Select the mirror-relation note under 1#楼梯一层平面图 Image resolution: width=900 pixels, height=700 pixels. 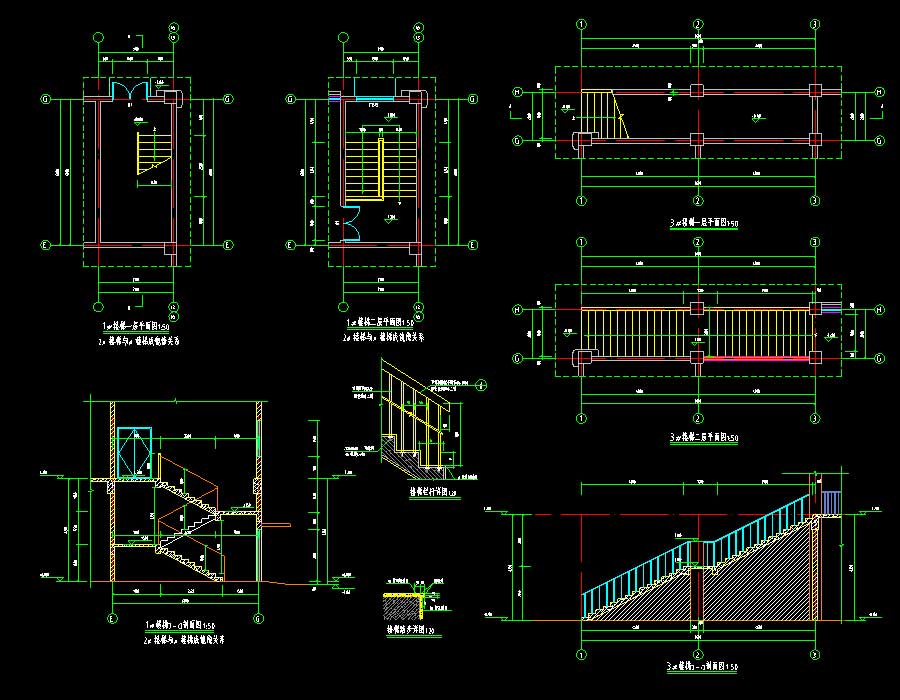point(138,341)
